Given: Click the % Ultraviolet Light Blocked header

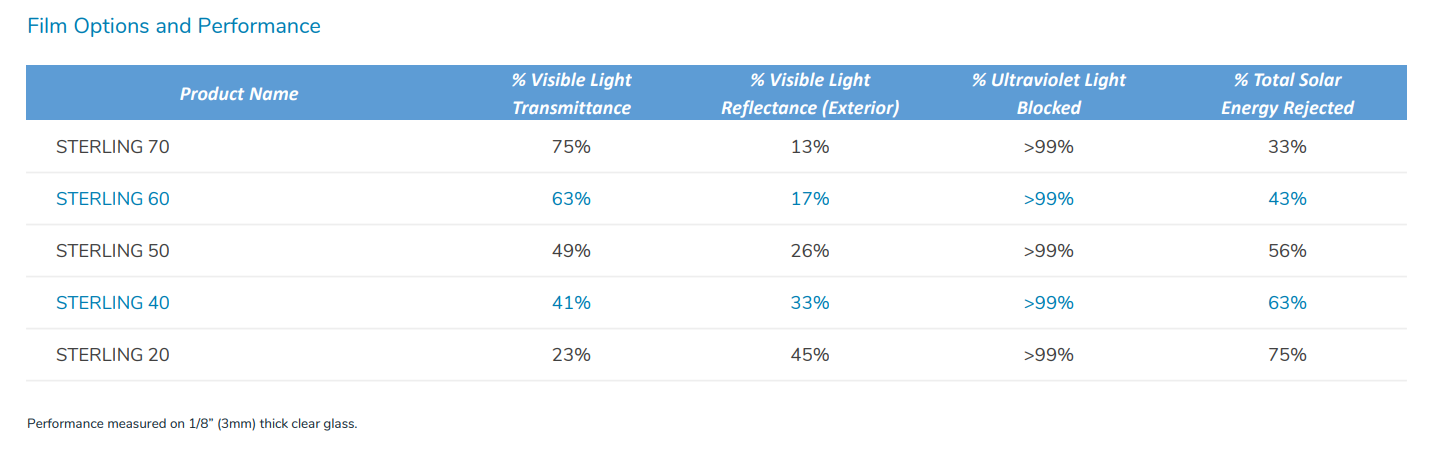Looking at the screenshot, I should tap(1048, 94).
